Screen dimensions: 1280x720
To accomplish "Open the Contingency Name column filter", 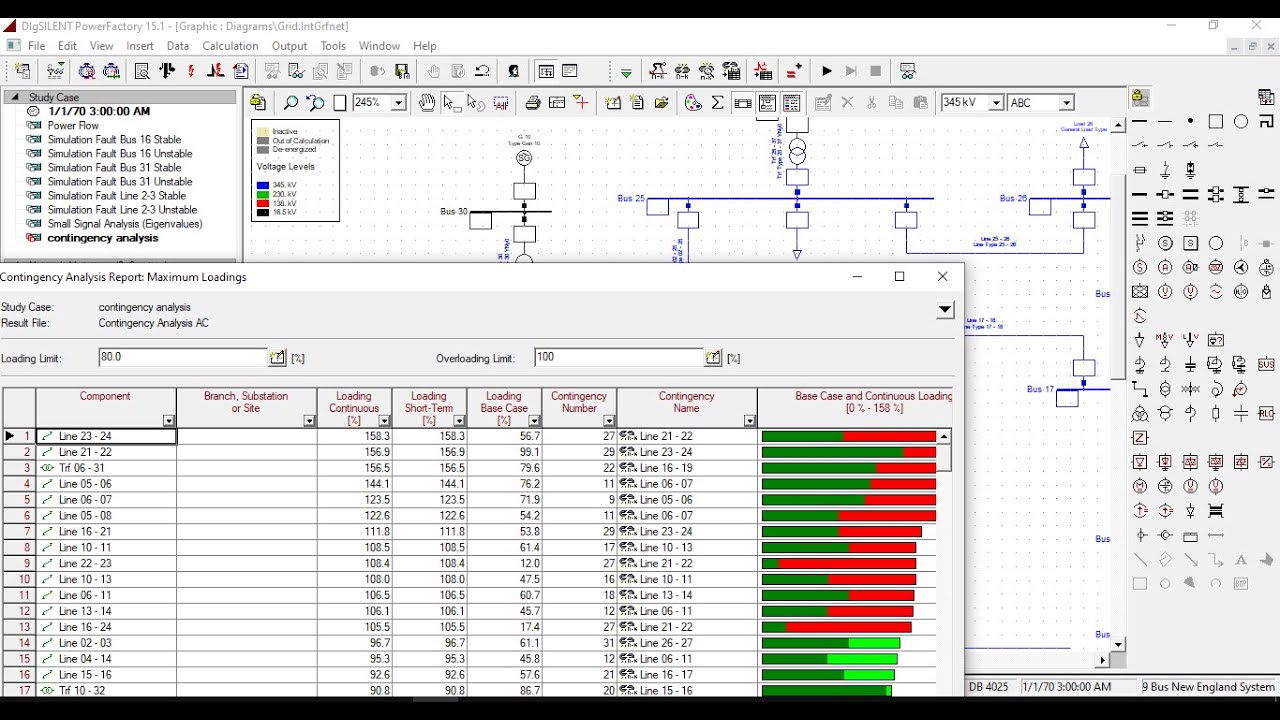I will tap(750, 421).
